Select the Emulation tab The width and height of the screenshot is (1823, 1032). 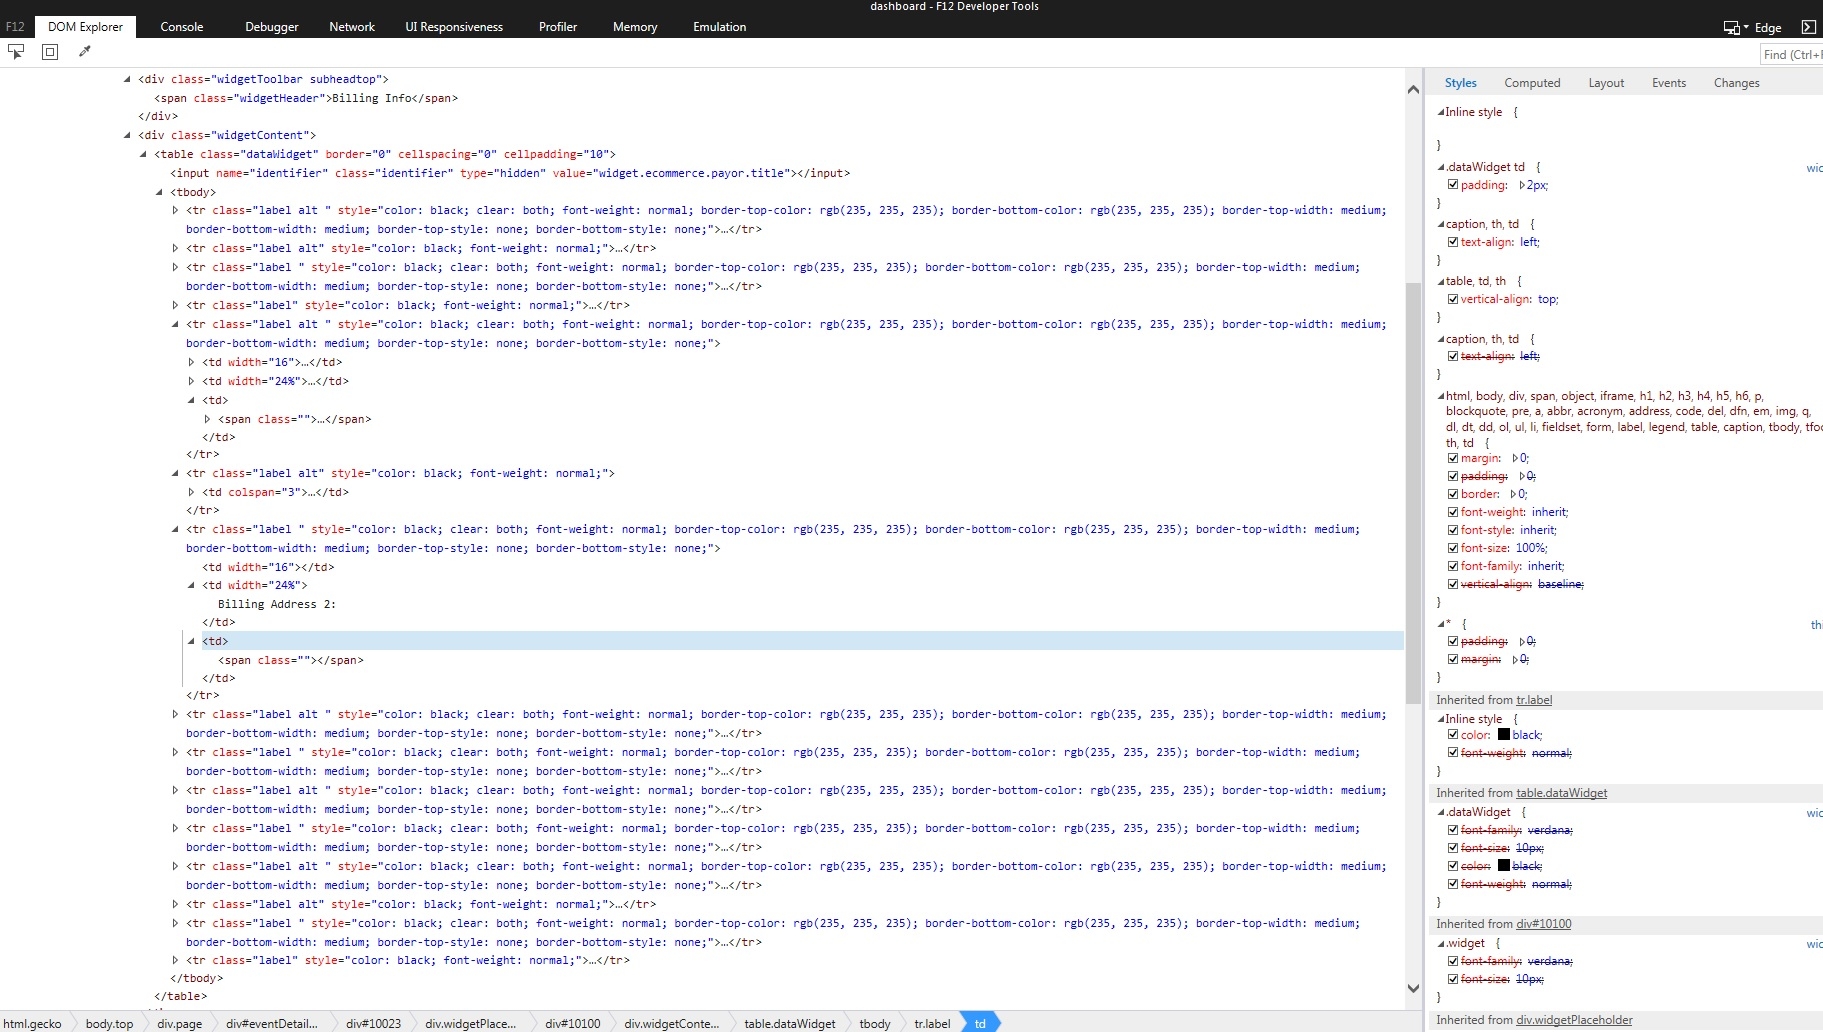pos(720,27)
